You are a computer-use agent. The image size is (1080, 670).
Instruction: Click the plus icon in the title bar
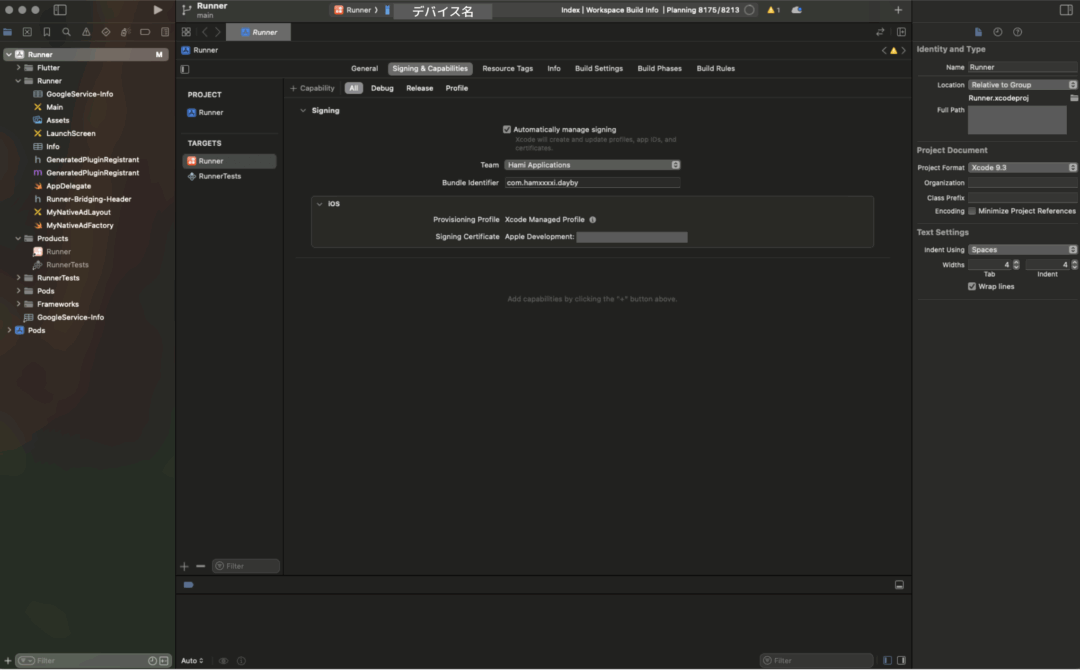coord(898,10)
